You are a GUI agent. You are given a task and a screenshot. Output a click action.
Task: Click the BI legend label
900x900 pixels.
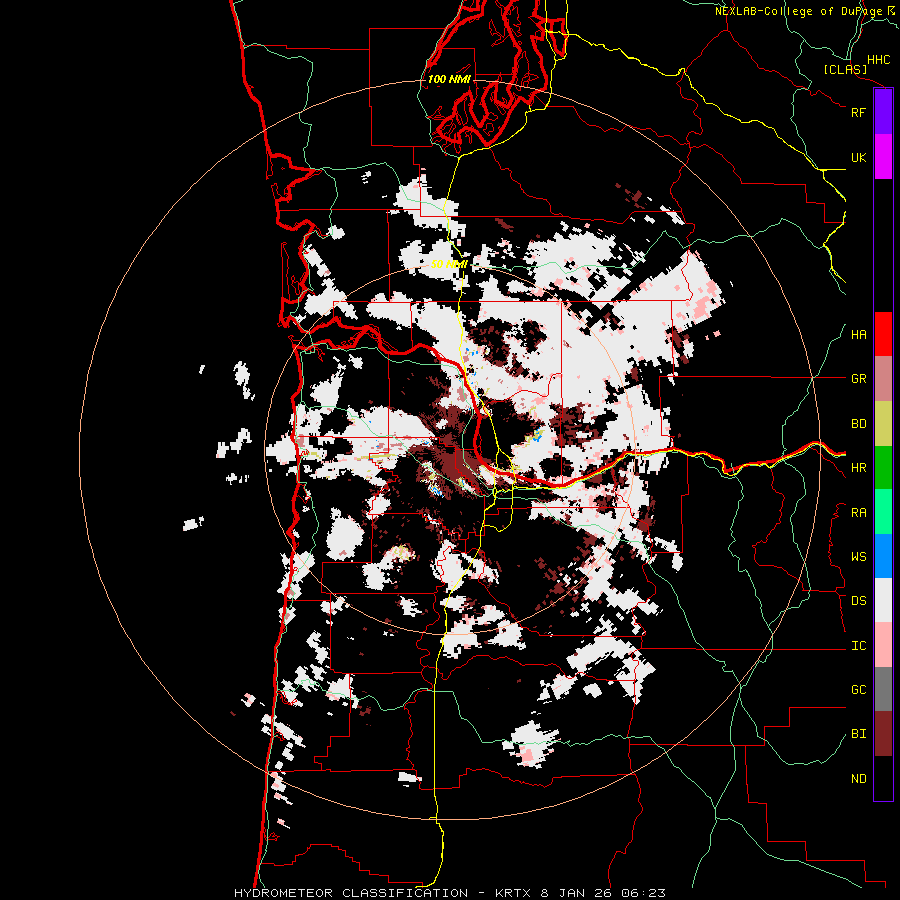tap(858, 734)
